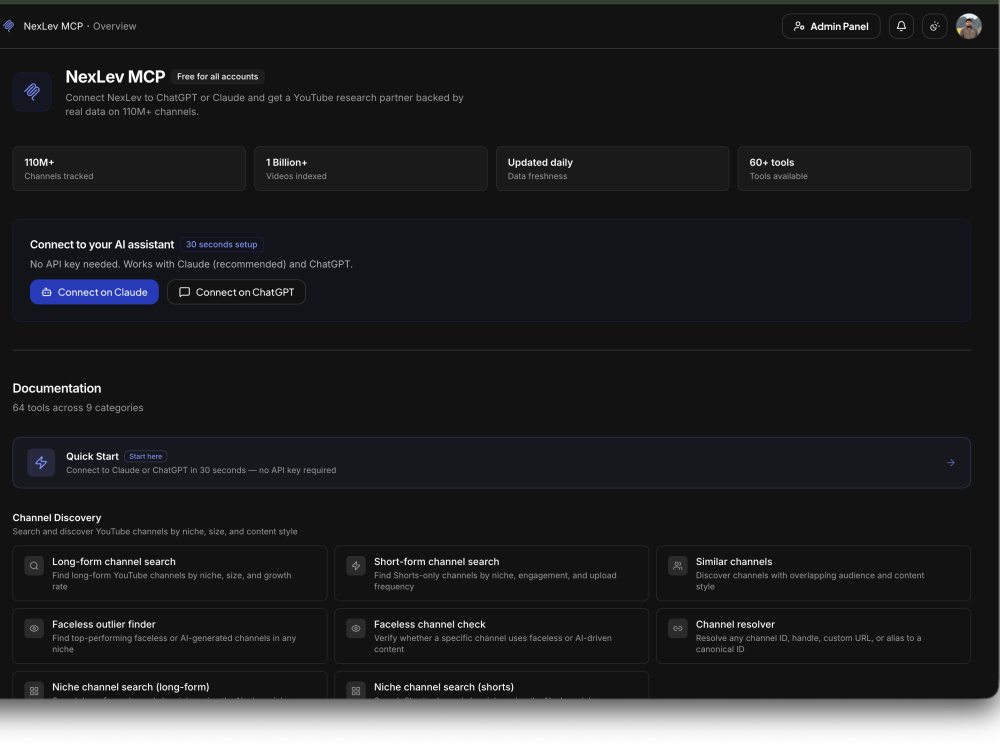This screenshot has height=750, width=1000.
Task: Click the arrow on Quick Start card
Action: [x=950, y=463]
